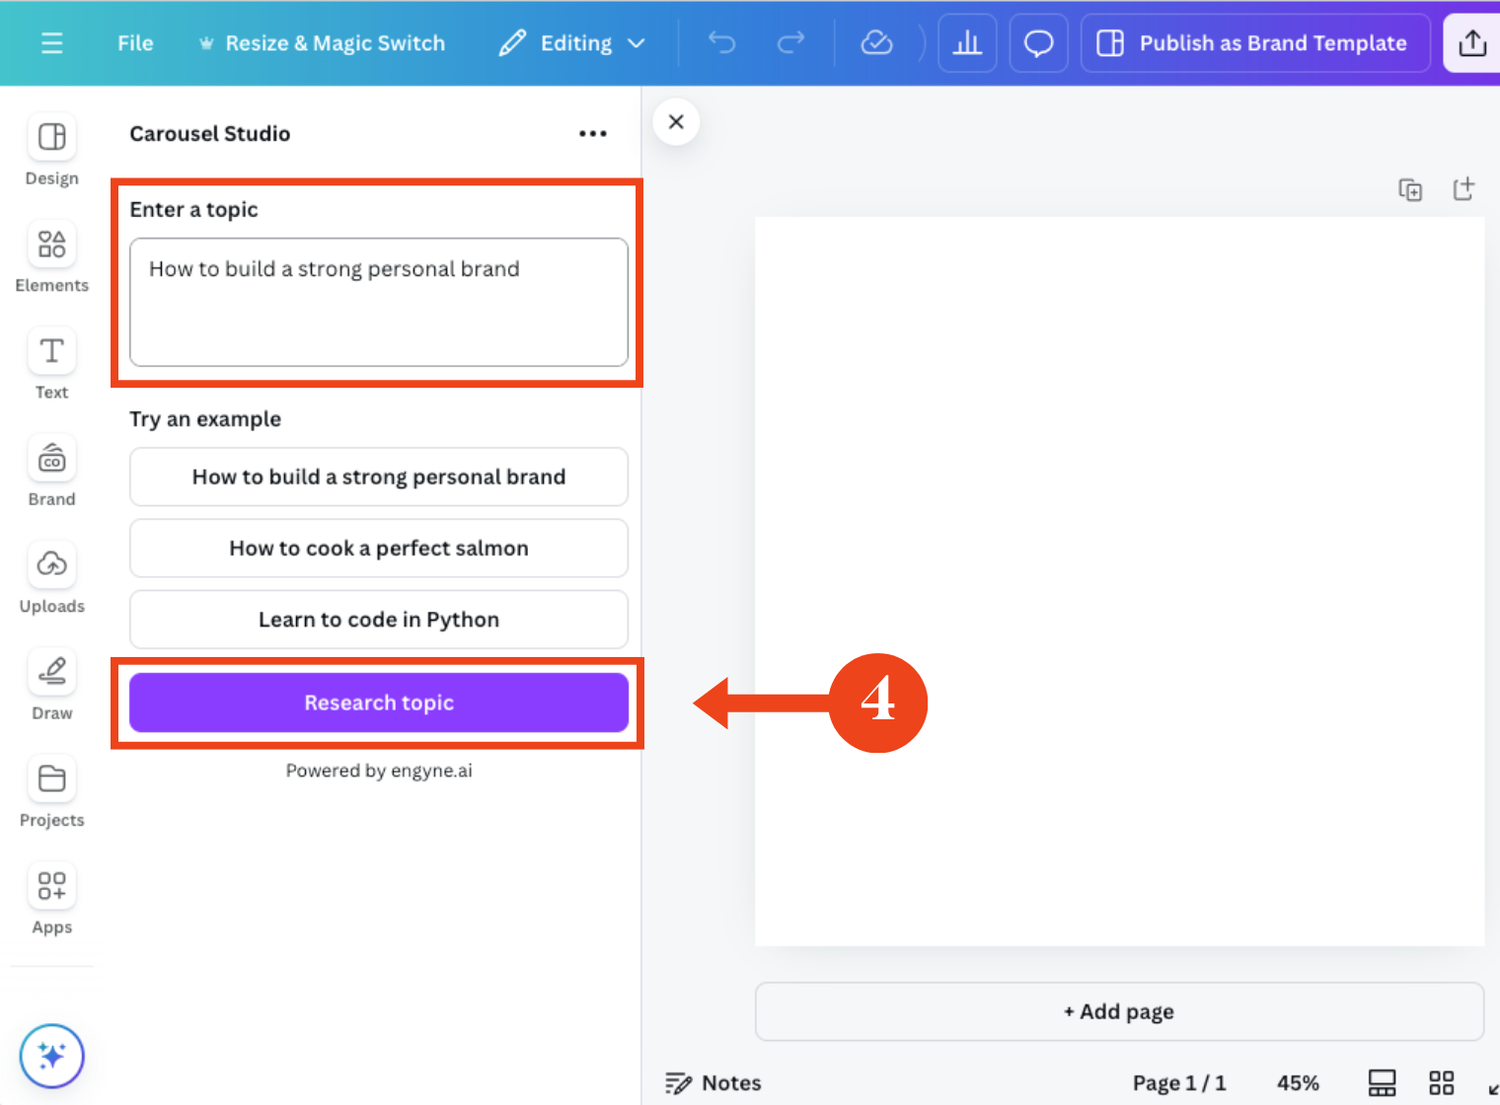This screenshot has width=1500, height=1105.
Task: Click inside the Enter a topic field
Action: click(x=378, y=303)
